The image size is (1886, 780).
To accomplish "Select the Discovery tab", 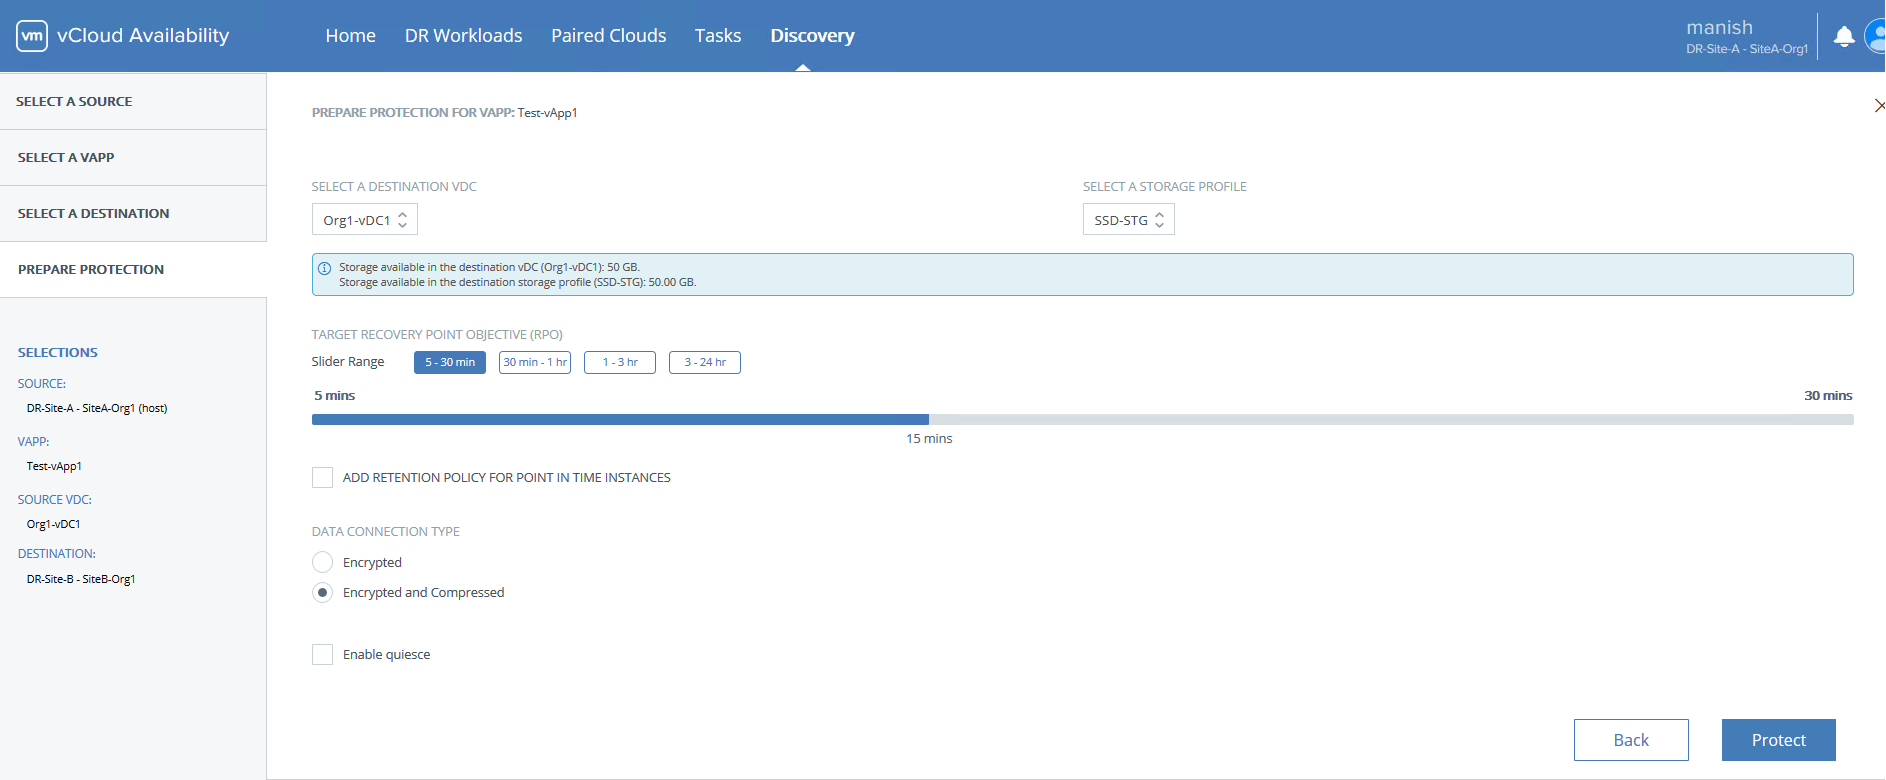I will click(812, 36).
